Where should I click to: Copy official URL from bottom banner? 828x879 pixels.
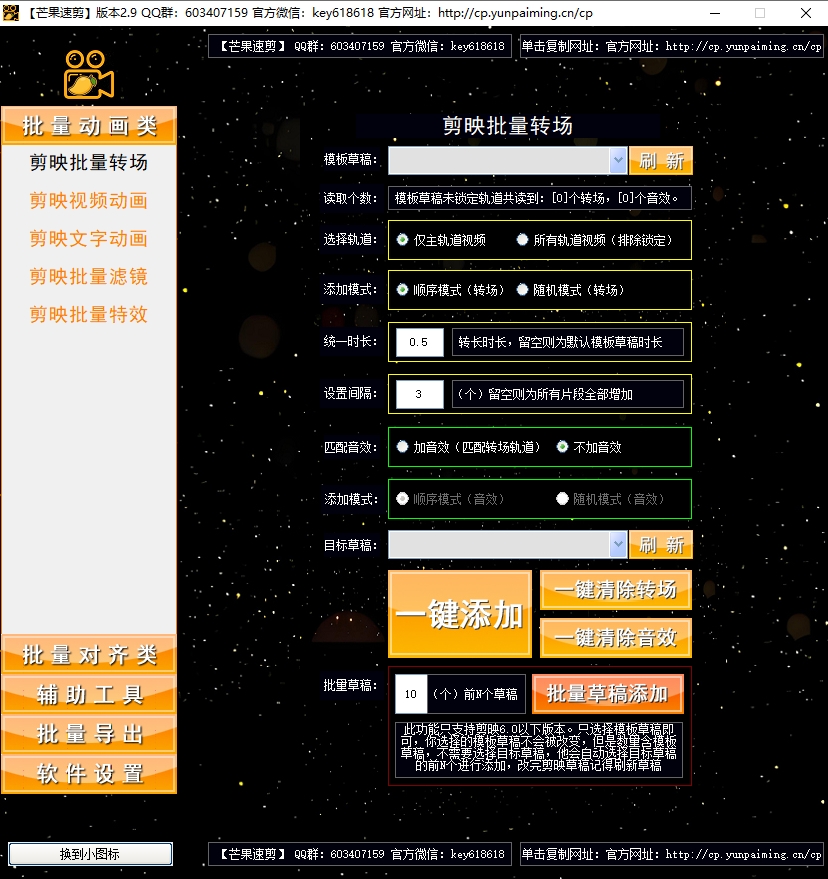tap(672, 854)
